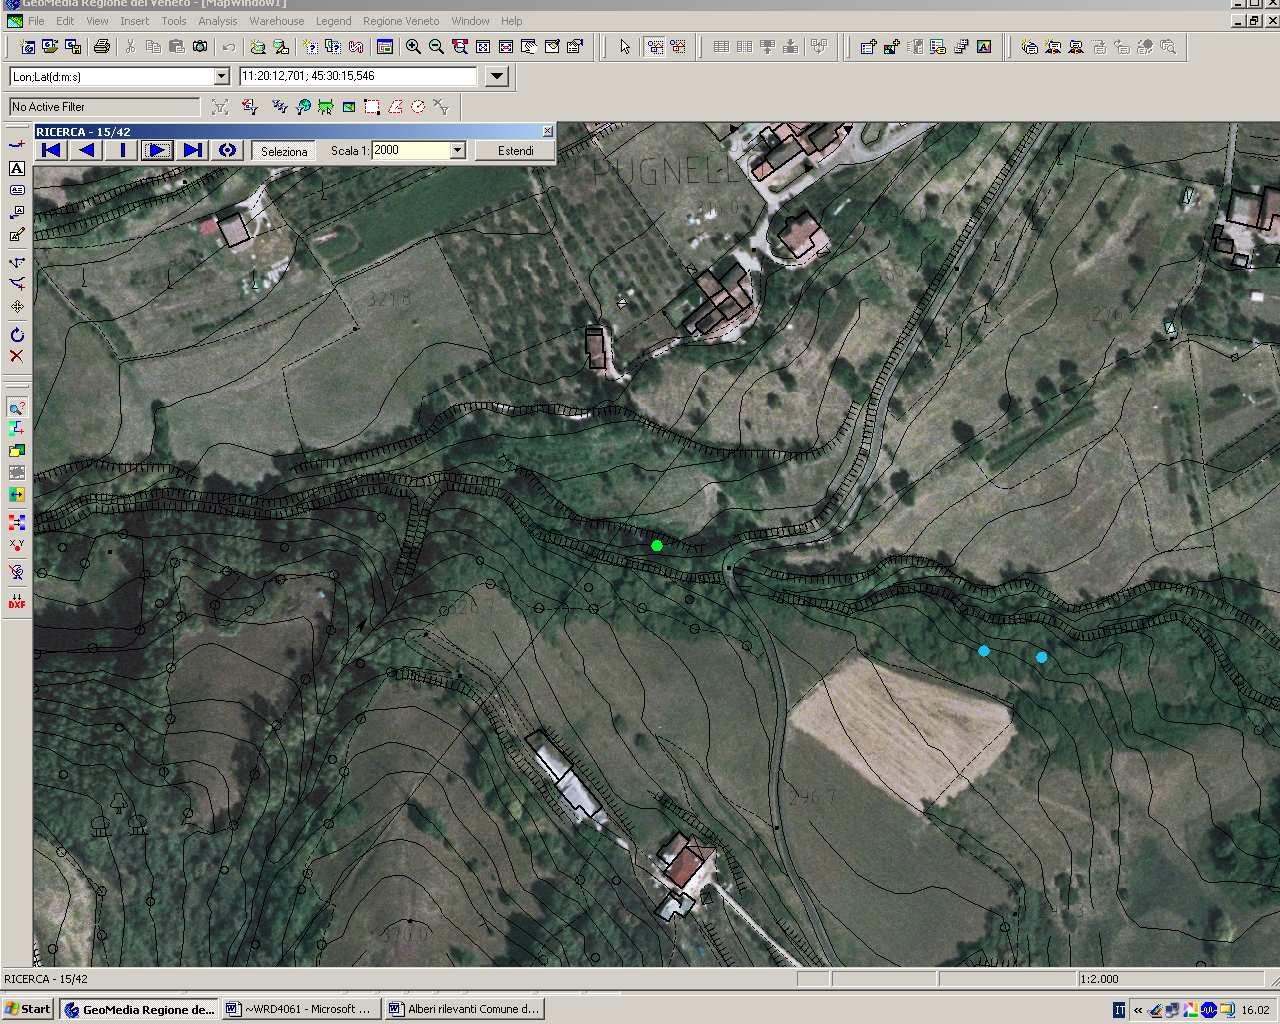Click the stop bar button in RICERCA
The width and height of the screenshot is (1280, 1024).
122,150
